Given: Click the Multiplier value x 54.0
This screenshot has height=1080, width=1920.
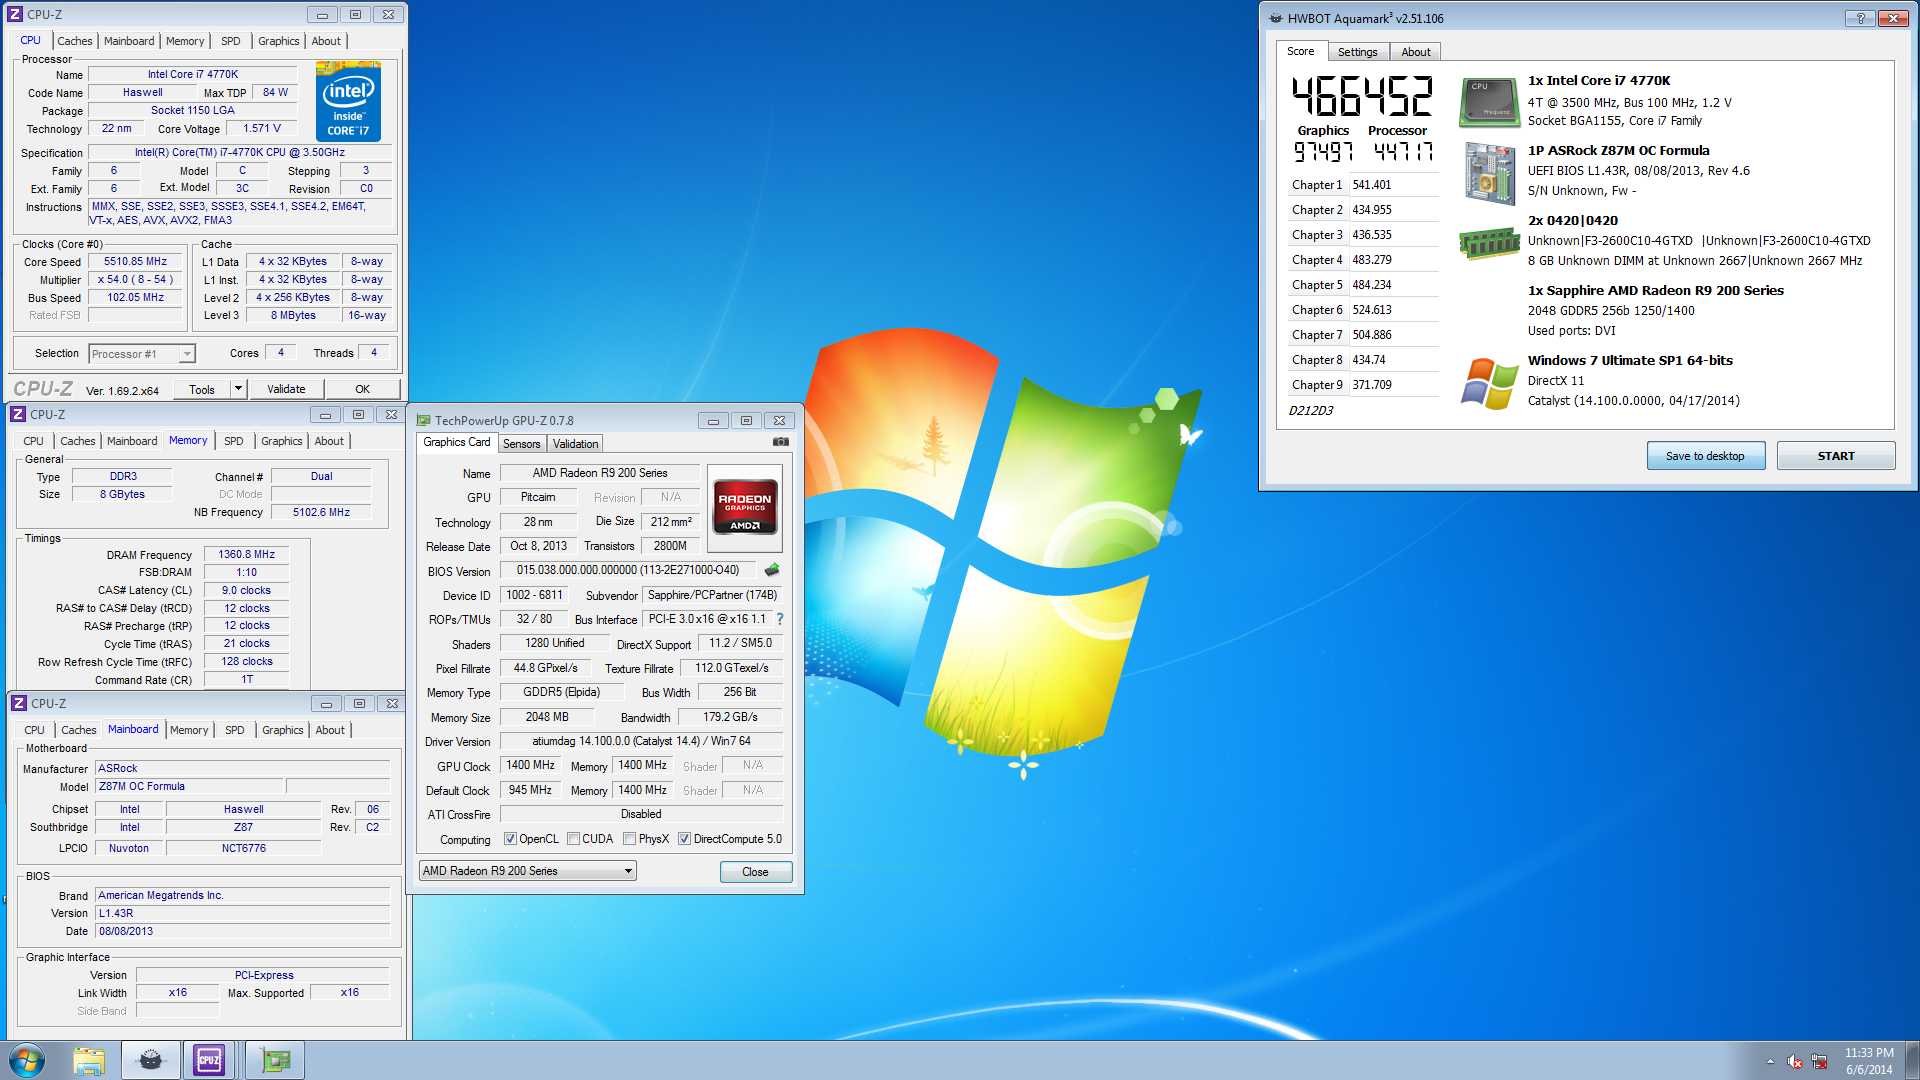Looking at the screenshot, I should tap(136, 280).
